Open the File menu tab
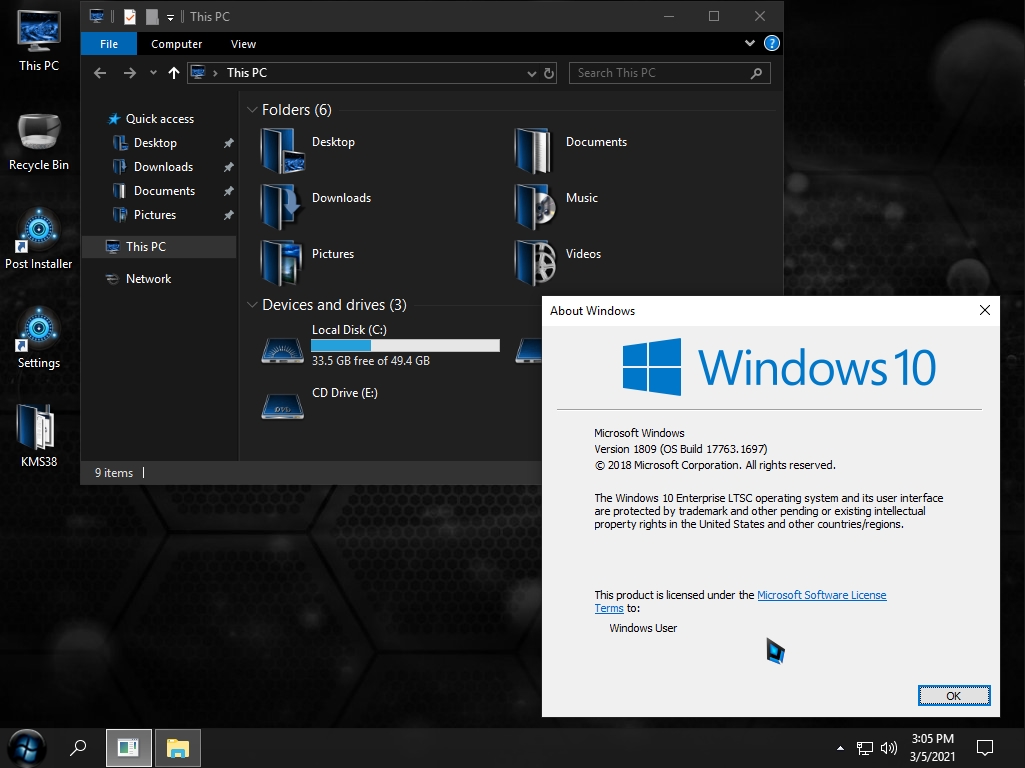 point(109,44)
